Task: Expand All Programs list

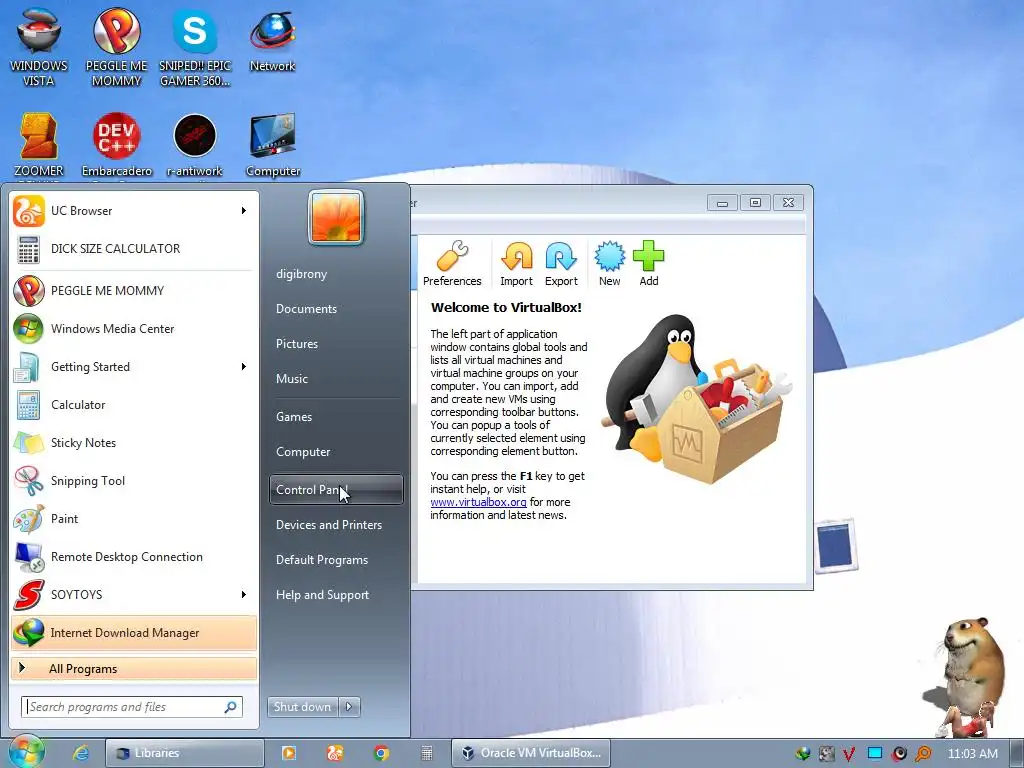Action: (x=134, y=669)
